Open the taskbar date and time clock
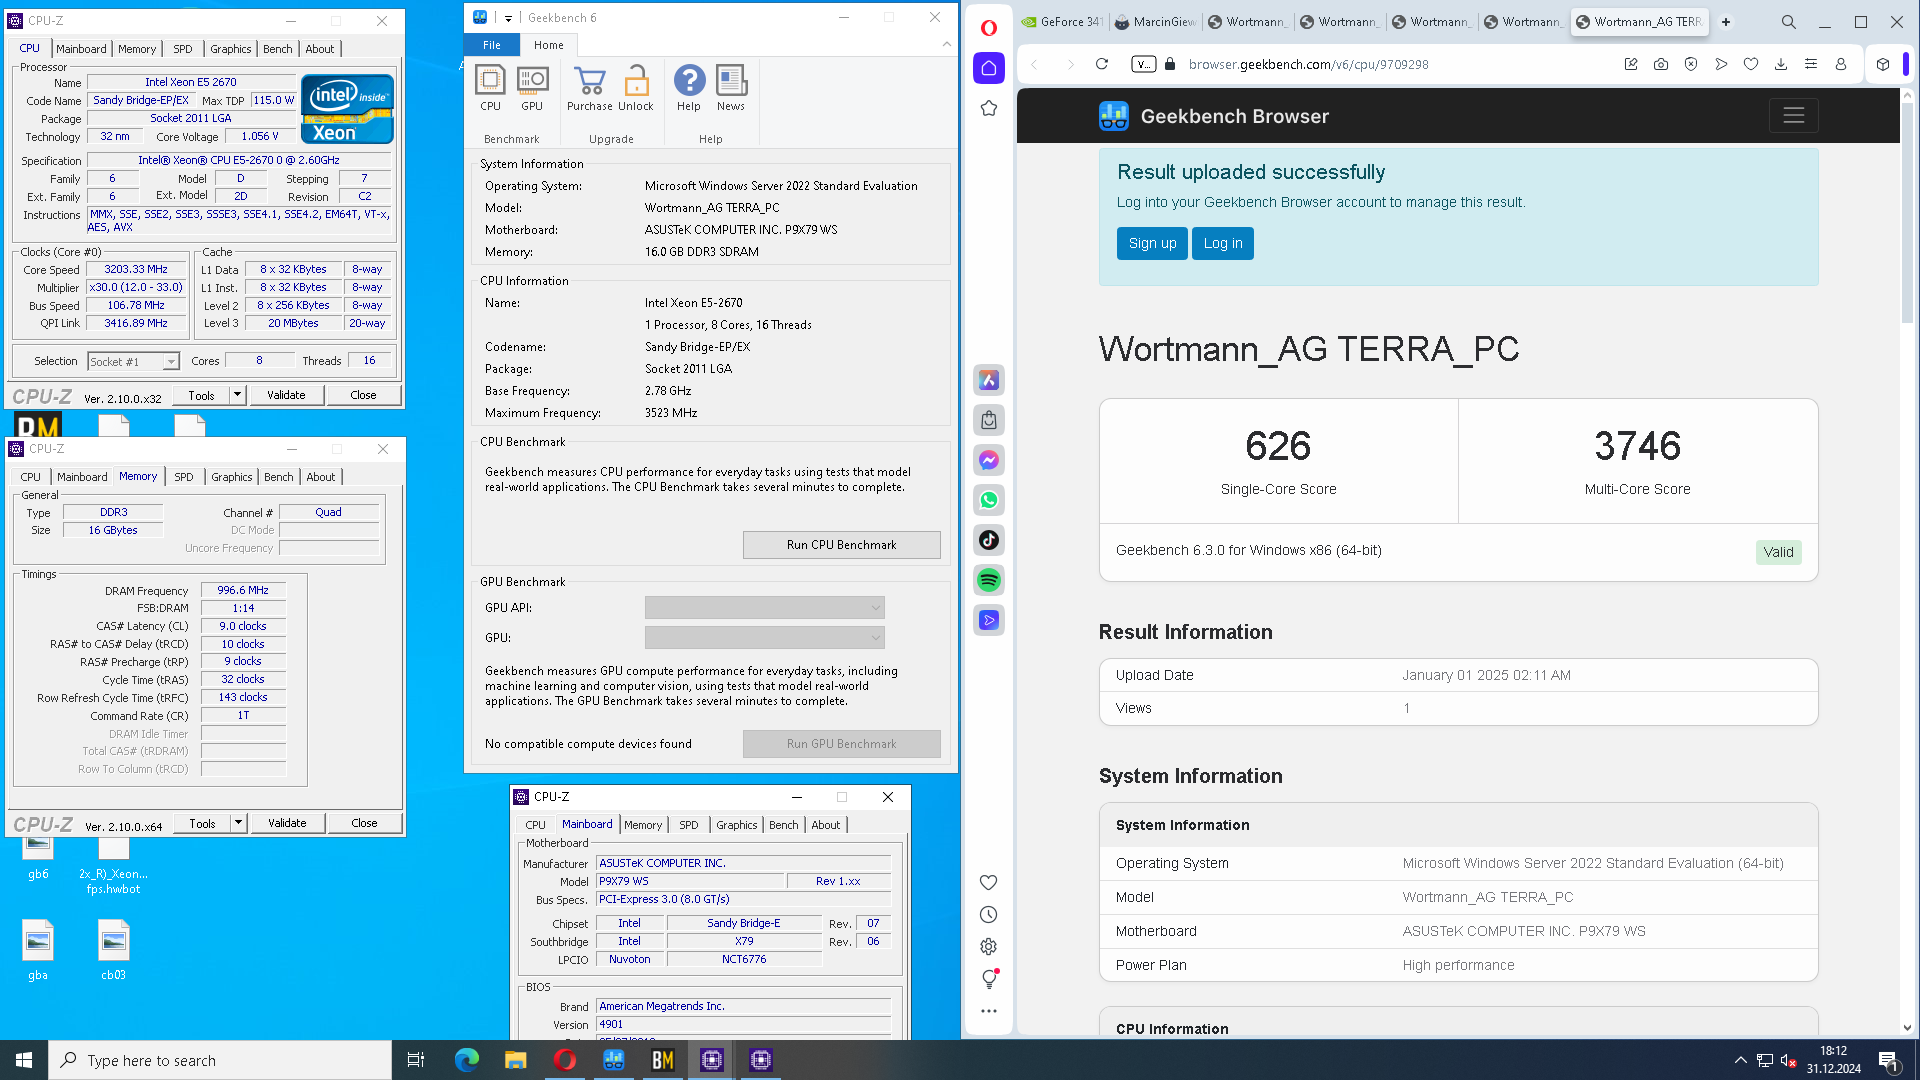 click(x=1834, y=1060)
